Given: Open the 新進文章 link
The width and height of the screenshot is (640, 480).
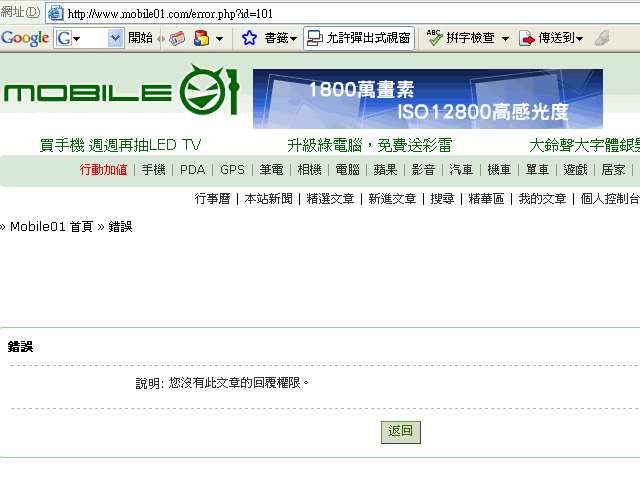Looking at the screenshot, I should point(392,199).
